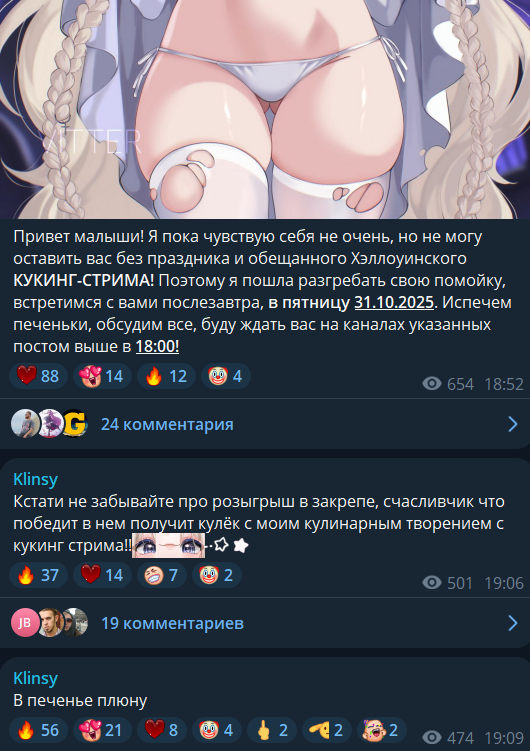Open the anime artwork image in post
This screenshot has width=530, height=751.
[x=265, y=109]
